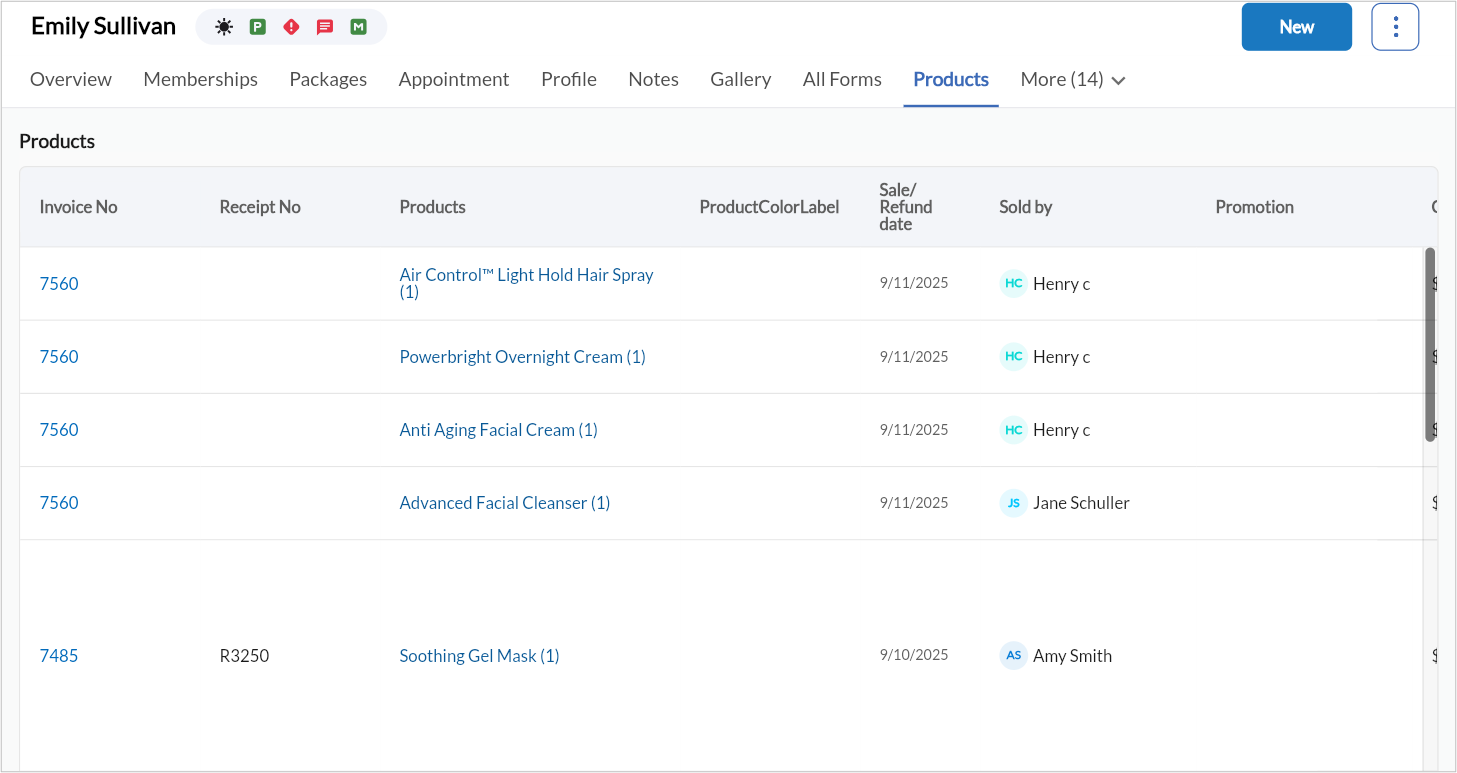1457x773 pixels.
Task: Open the Profile tab
Action: [x=569, y=79]
